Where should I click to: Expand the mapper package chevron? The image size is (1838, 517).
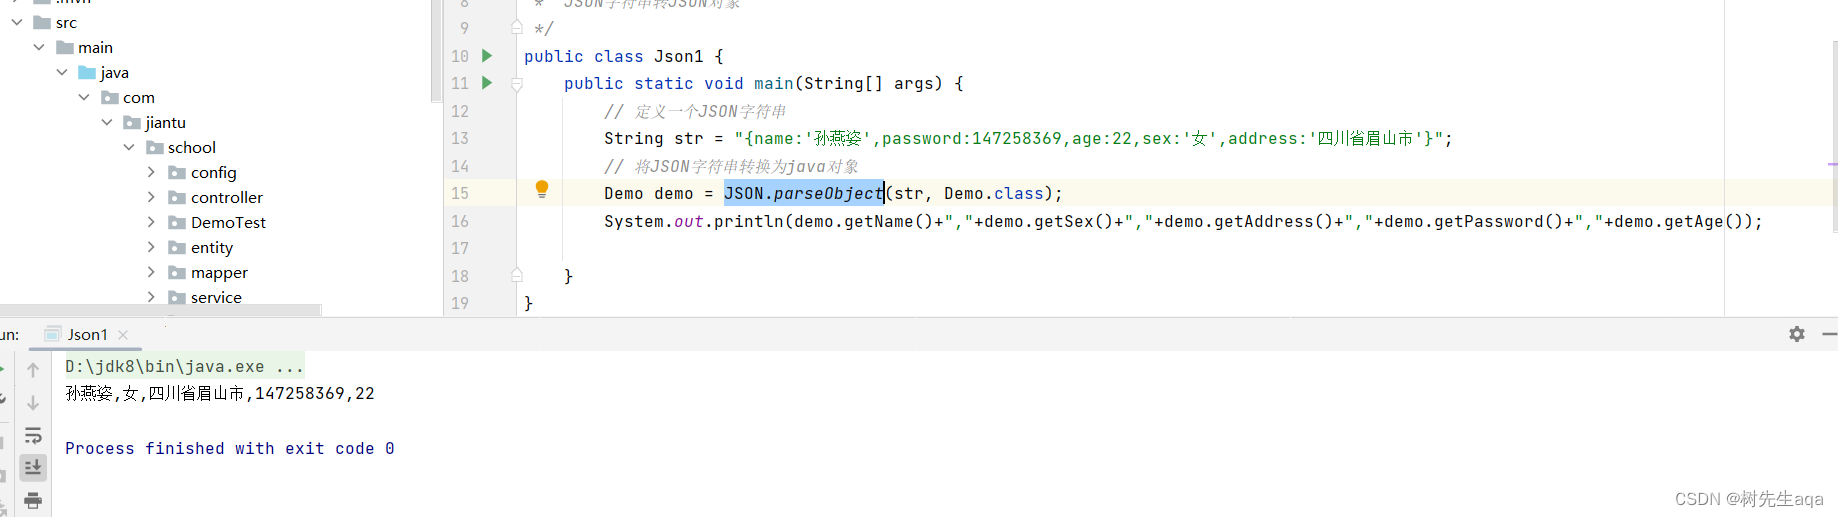coord(151,272)
